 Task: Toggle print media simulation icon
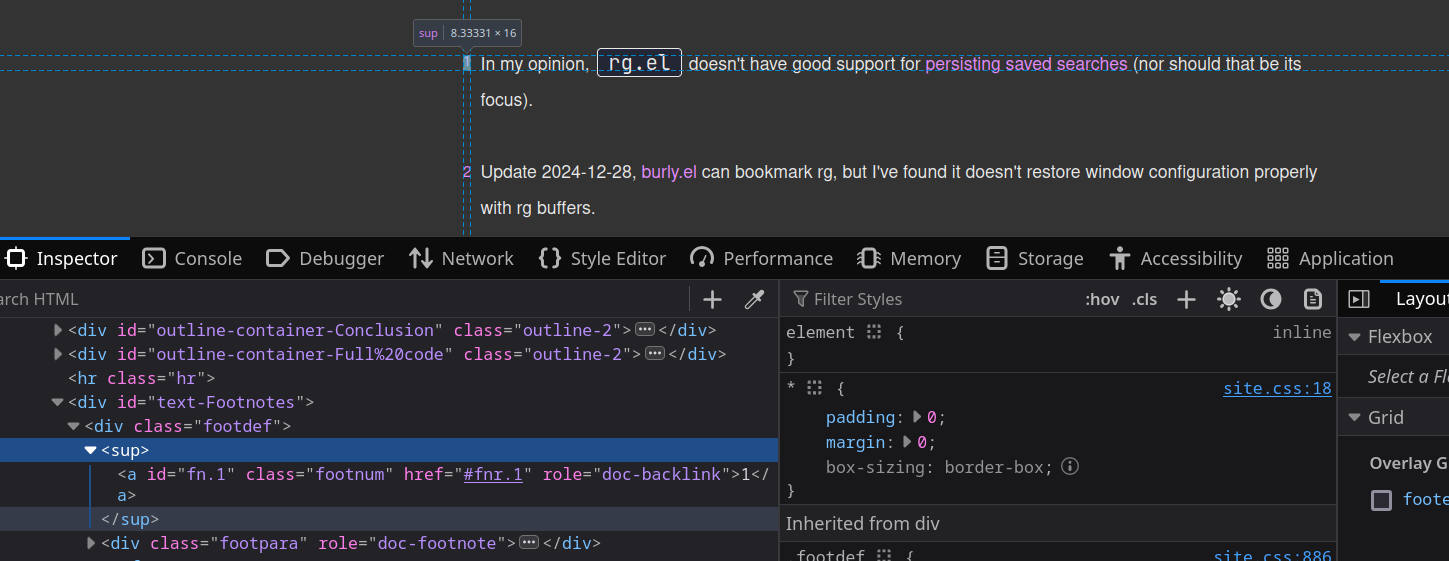[x=1313, y=299]
